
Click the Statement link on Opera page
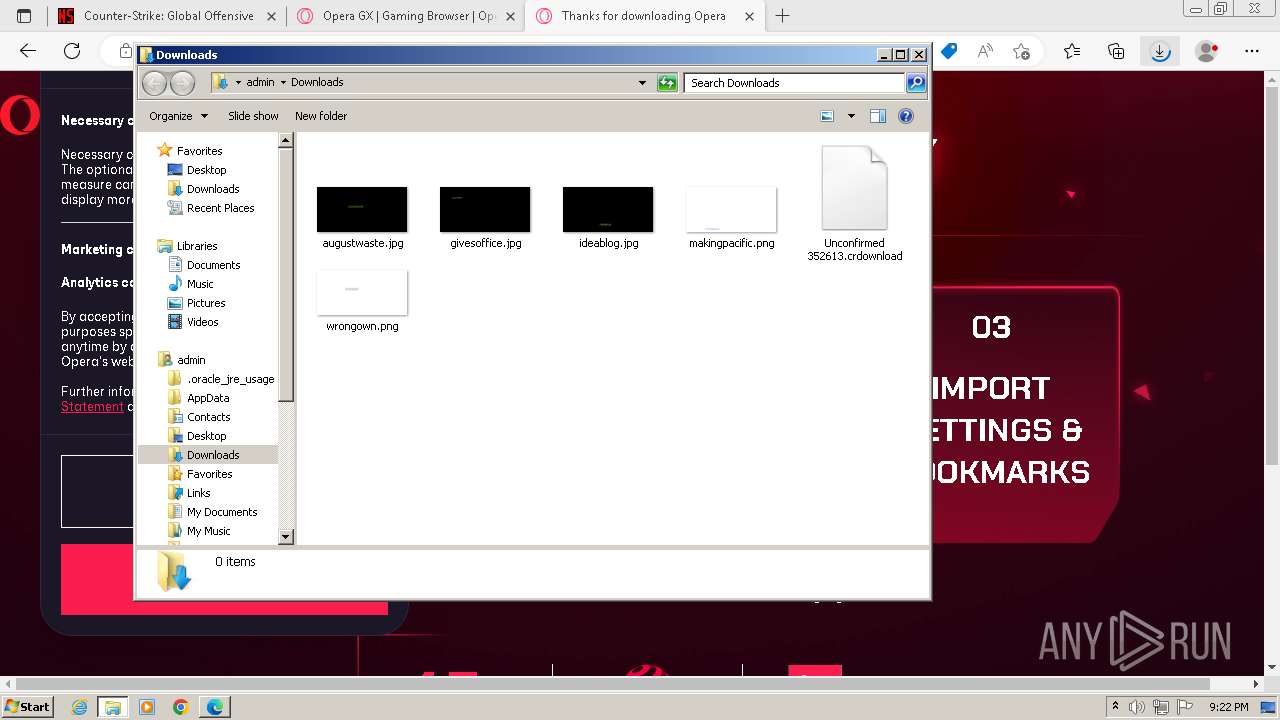(92, 406)
